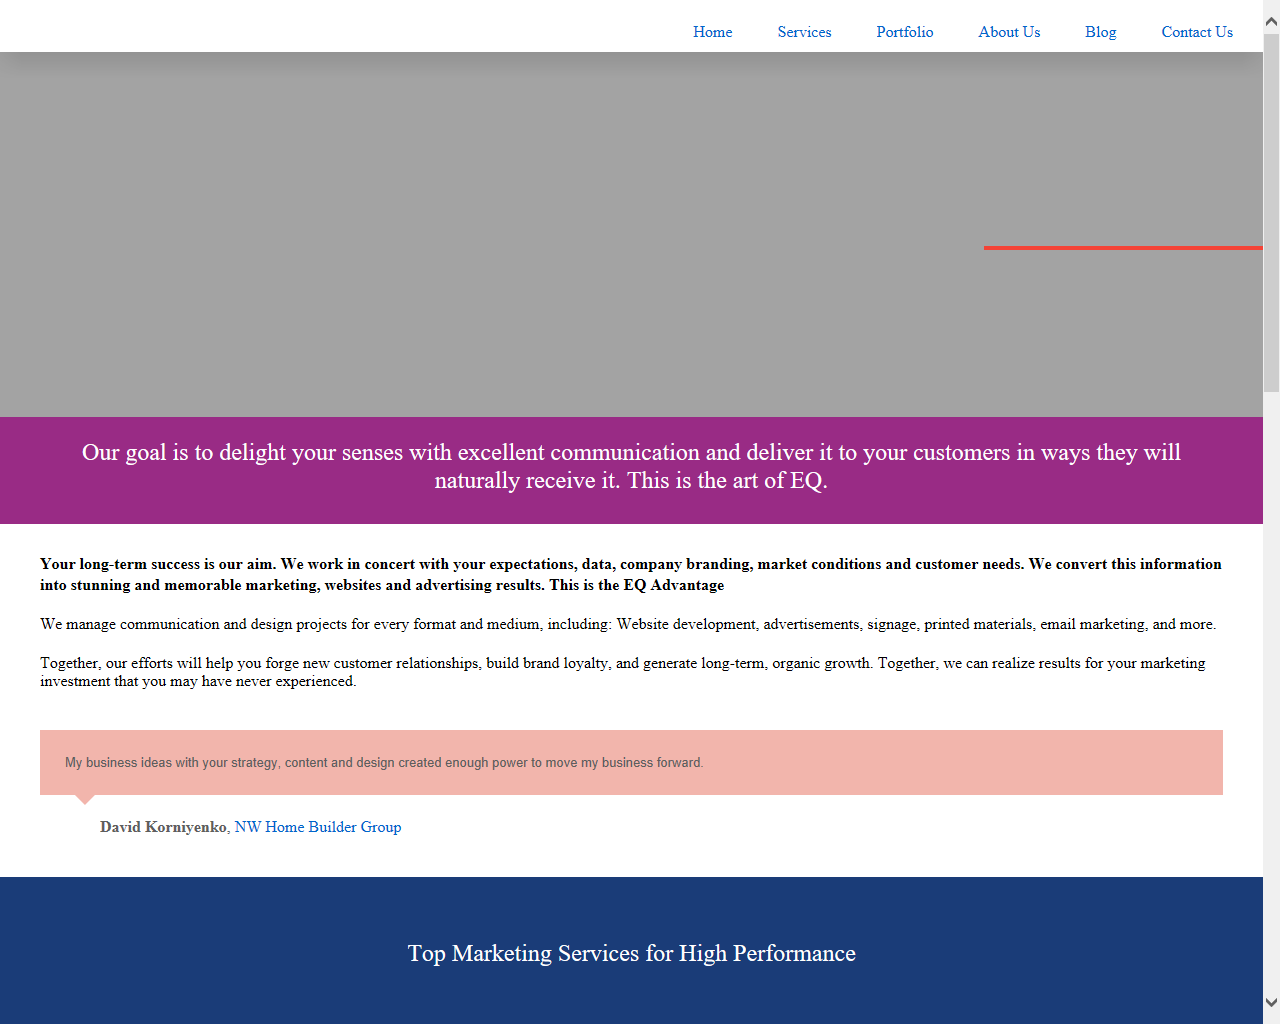This screenshot has height=1024, width=1280.
Task: Open the Contact Us page
Action: pyautogui.click(x=1196, y=32)
